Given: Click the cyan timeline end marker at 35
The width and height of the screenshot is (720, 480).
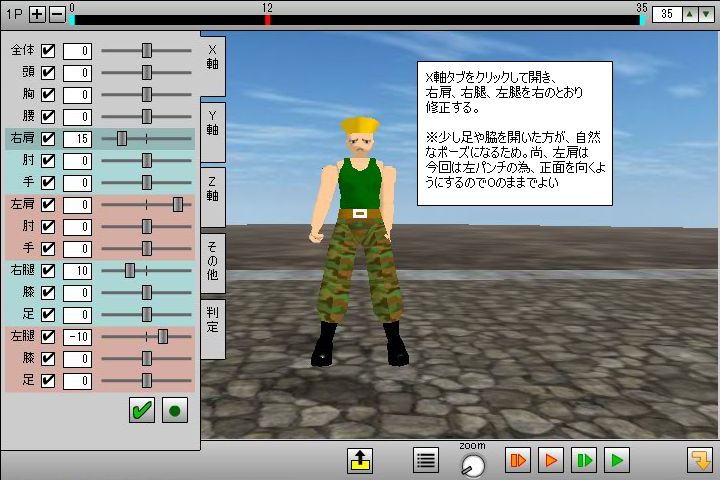Looking at the screenshot, I should (642, 20).
